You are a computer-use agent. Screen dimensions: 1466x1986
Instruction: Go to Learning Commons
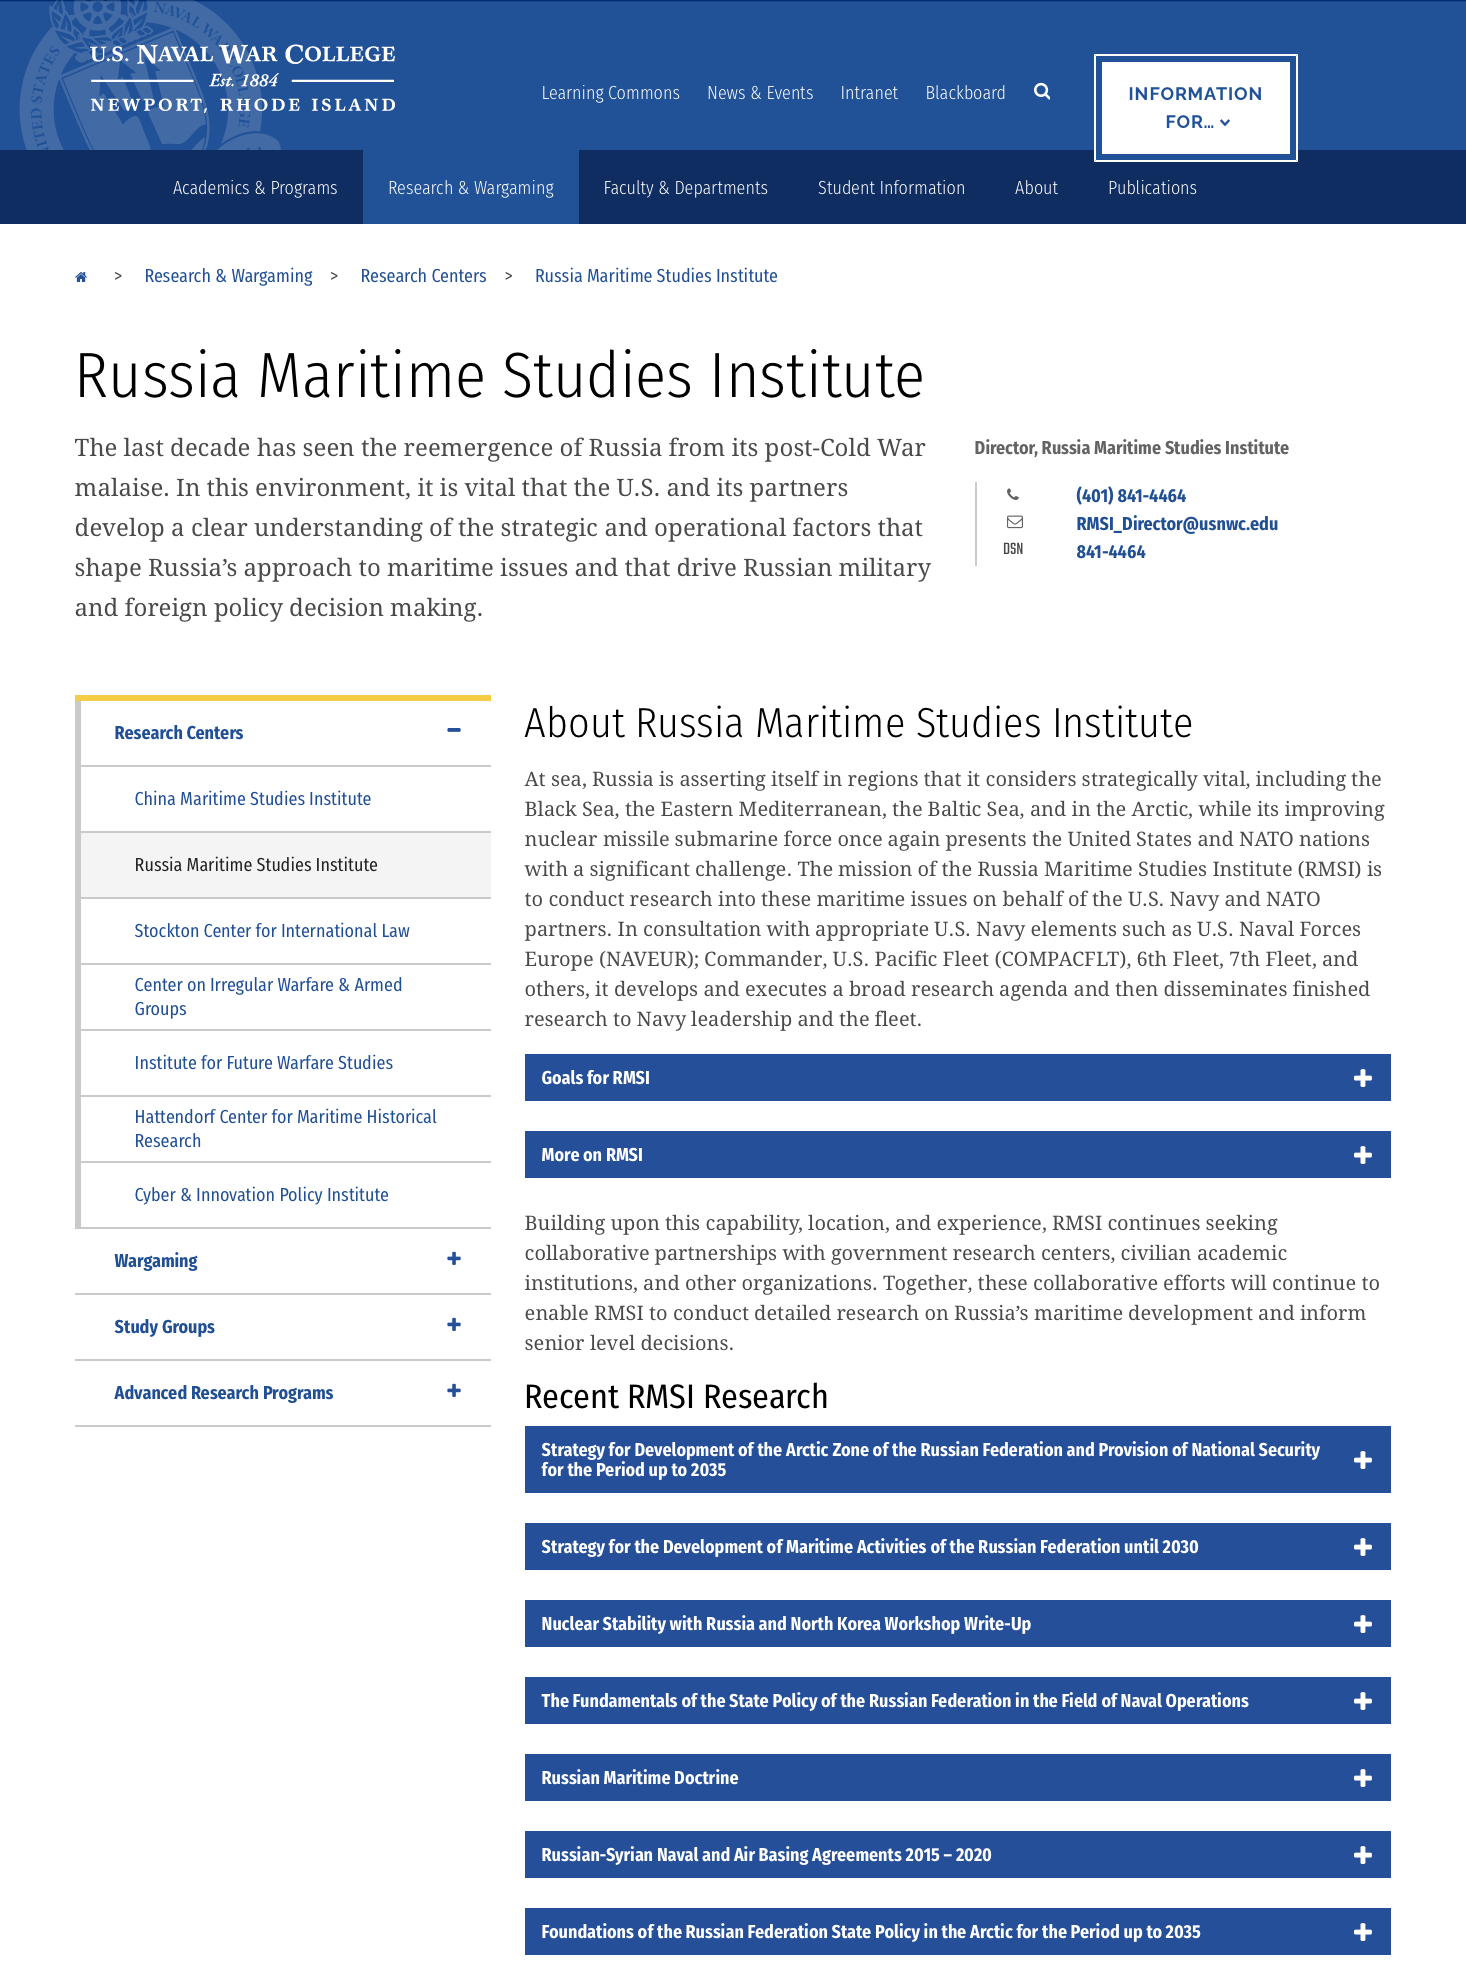click(x=610, y=93)
